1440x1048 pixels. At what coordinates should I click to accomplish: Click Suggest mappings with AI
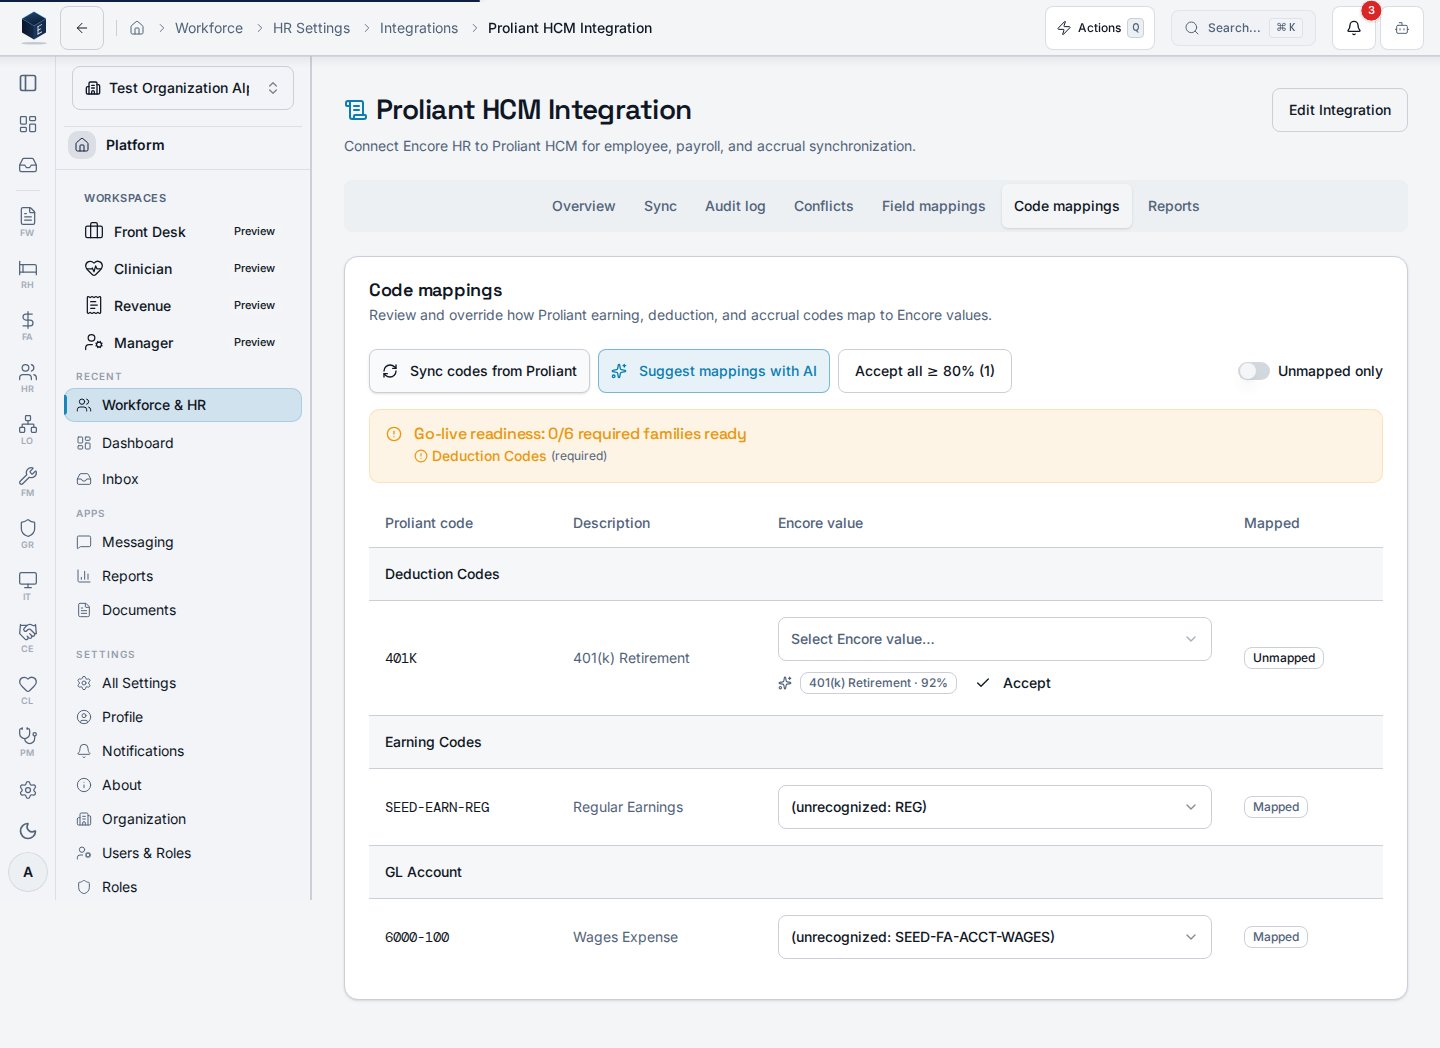[714, 371]
